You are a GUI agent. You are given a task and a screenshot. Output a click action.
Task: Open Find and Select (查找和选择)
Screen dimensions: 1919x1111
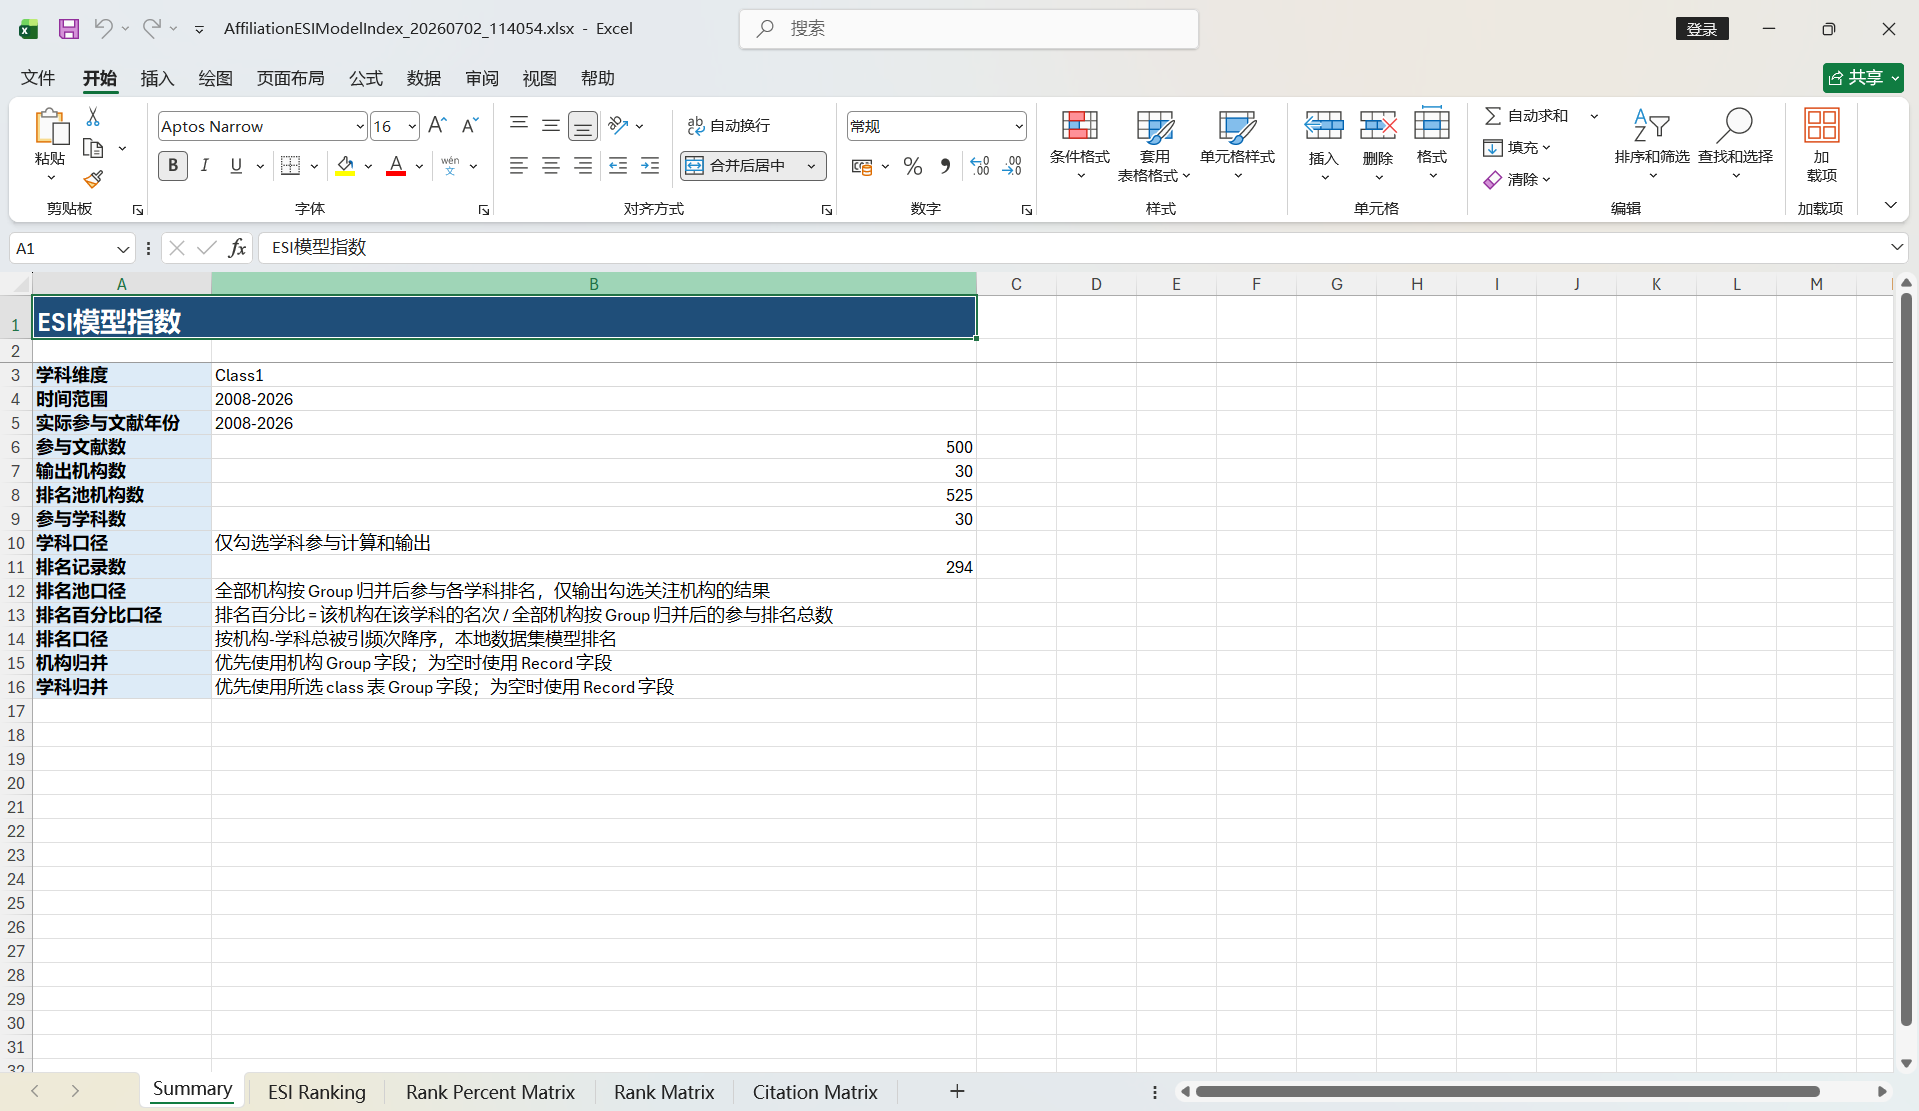(1736, 145)
